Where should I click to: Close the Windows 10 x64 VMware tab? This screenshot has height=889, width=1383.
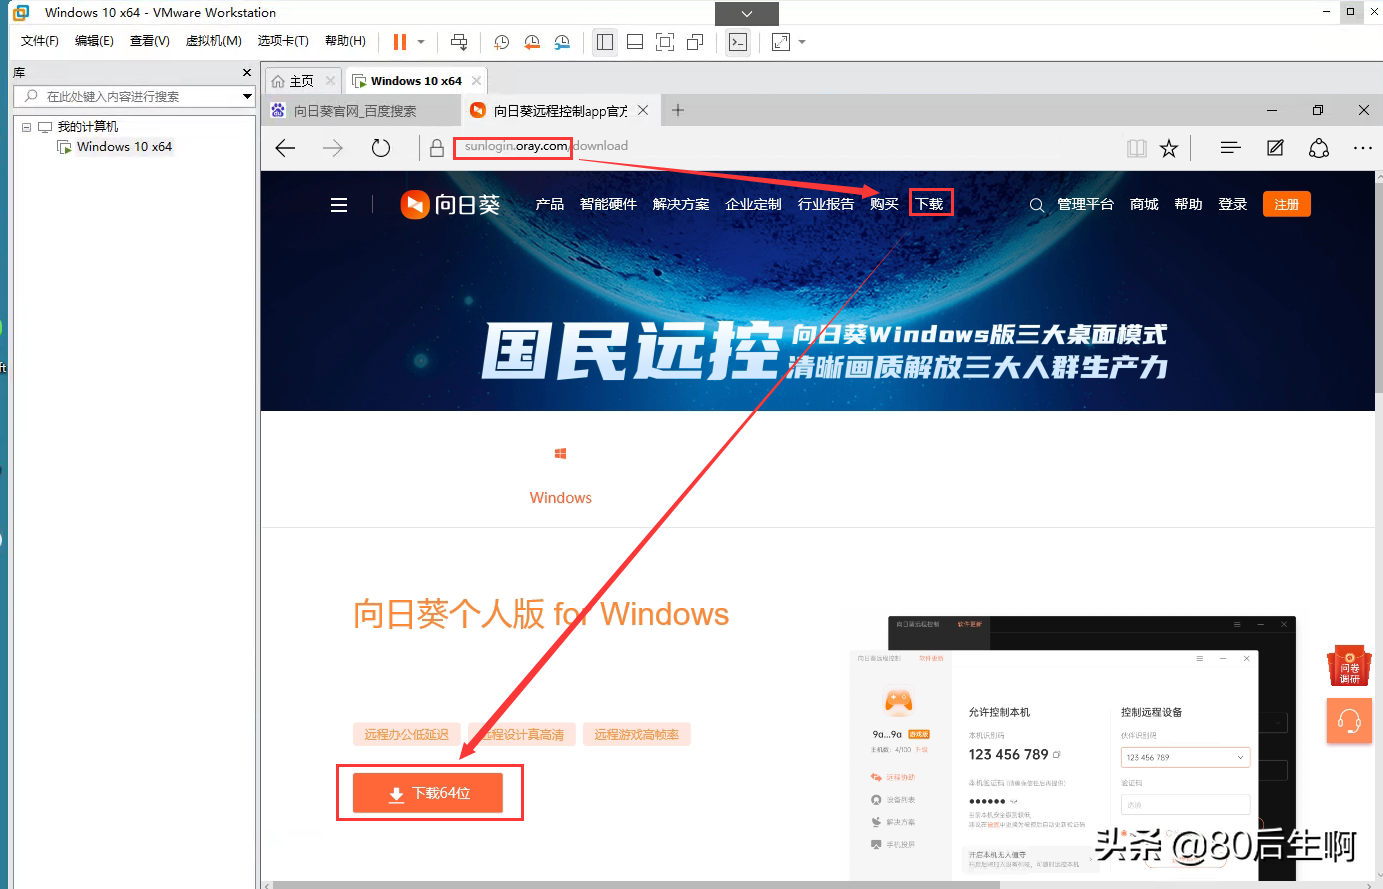click(x=477, y=81)
